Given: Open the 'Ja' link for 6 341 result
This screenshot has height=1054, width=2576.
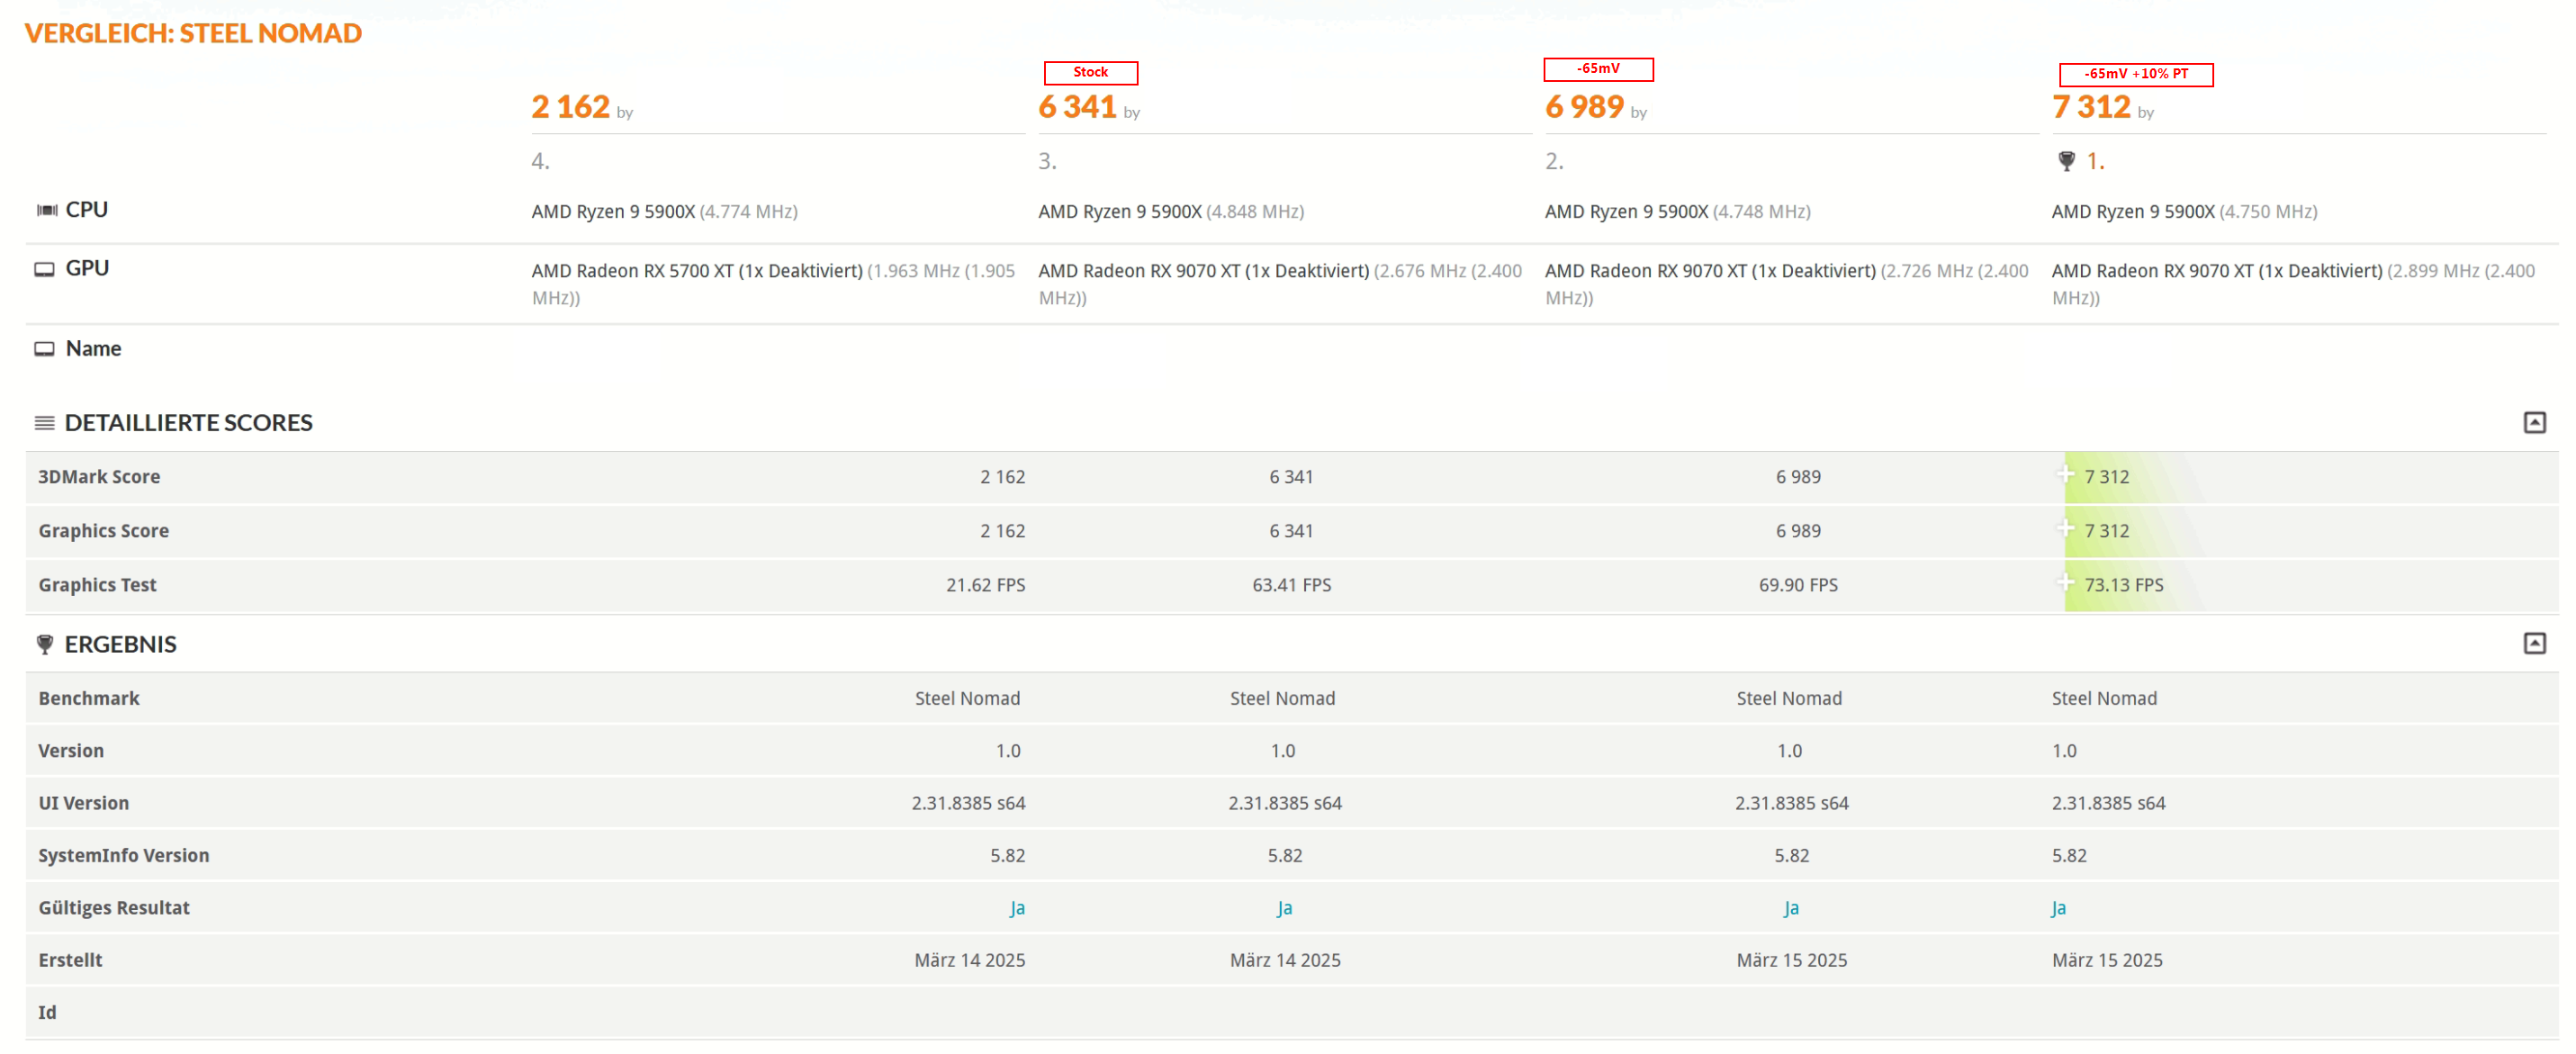Looking at the screenshot, I should pos(1284,909).
